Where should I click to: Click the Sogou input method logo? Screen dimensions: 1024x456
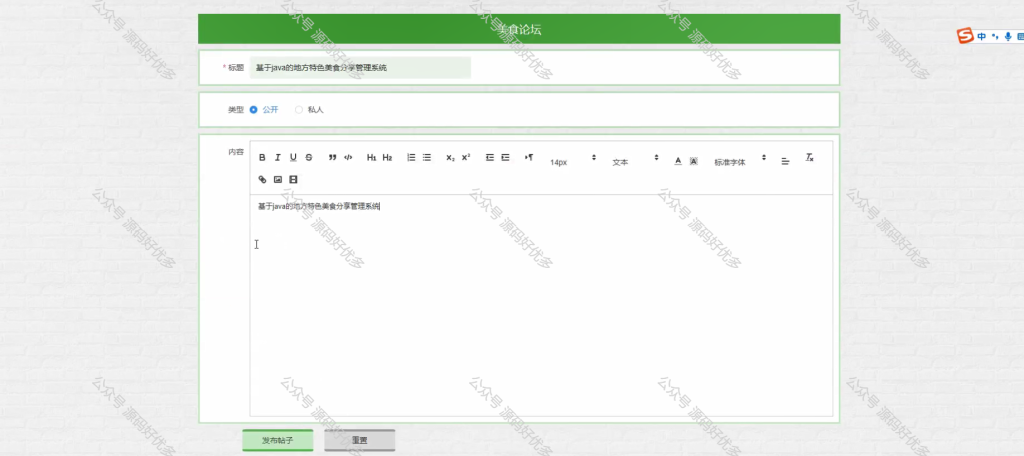coord(965,36)
